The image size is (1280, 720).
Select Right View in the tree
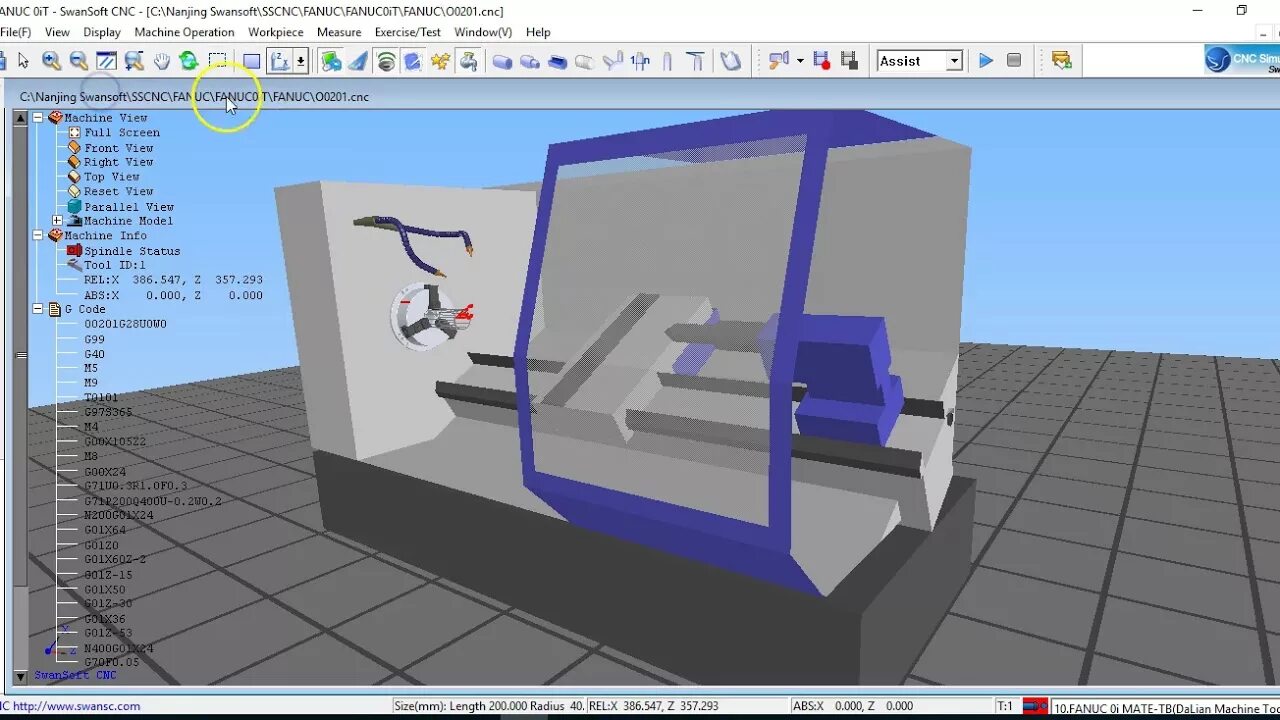coord(118,162)
